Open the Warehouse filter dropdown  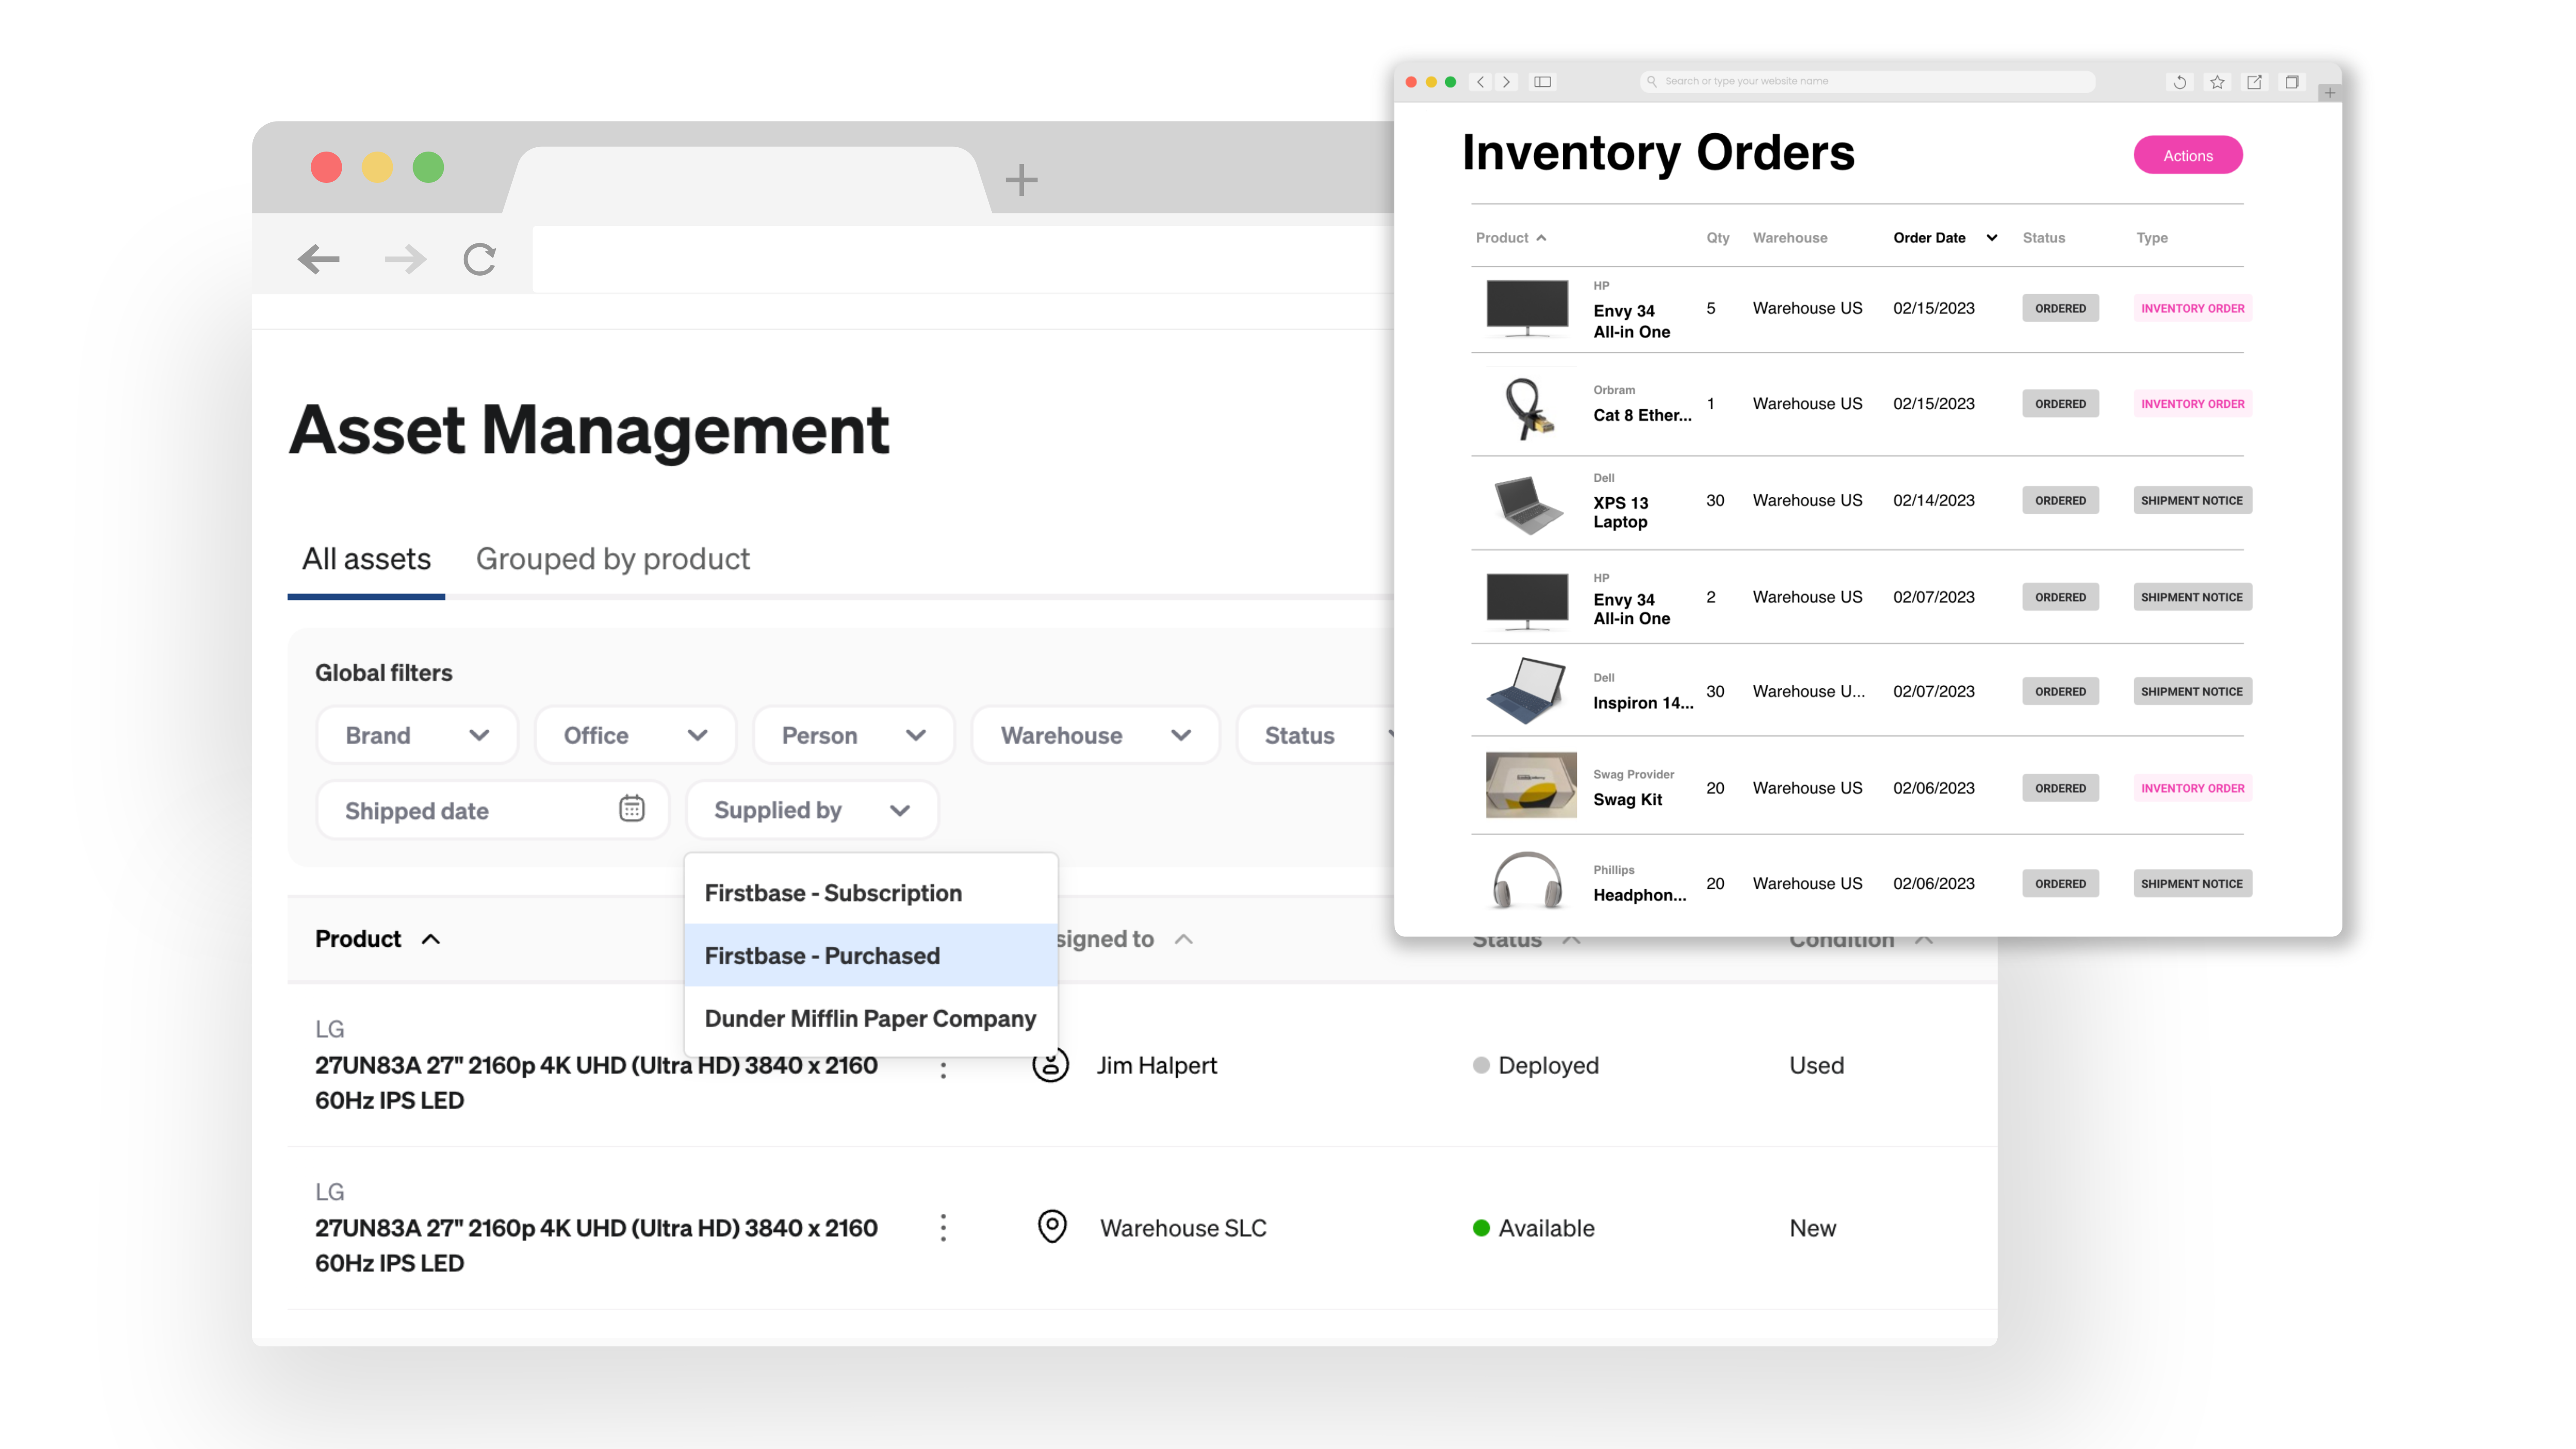click(x=1095, y=736)
